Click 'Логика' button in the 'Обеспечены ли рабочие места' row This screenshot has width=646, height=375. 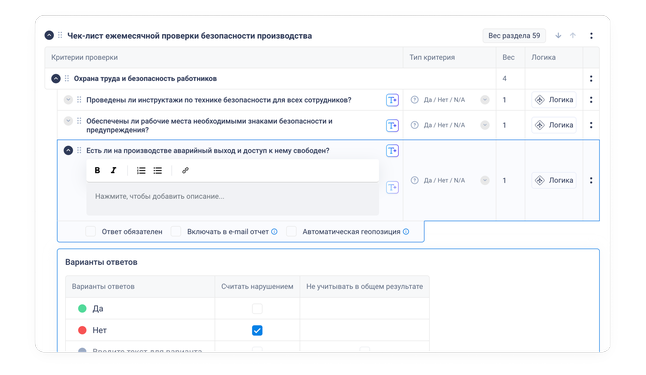(554, 125)
